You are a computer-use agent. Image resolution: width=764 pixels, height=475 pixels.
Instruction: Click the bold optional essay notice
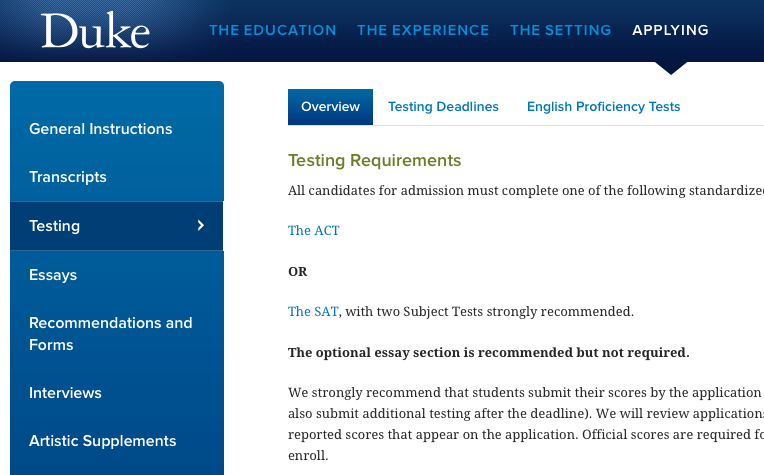(x=489, y=352)
